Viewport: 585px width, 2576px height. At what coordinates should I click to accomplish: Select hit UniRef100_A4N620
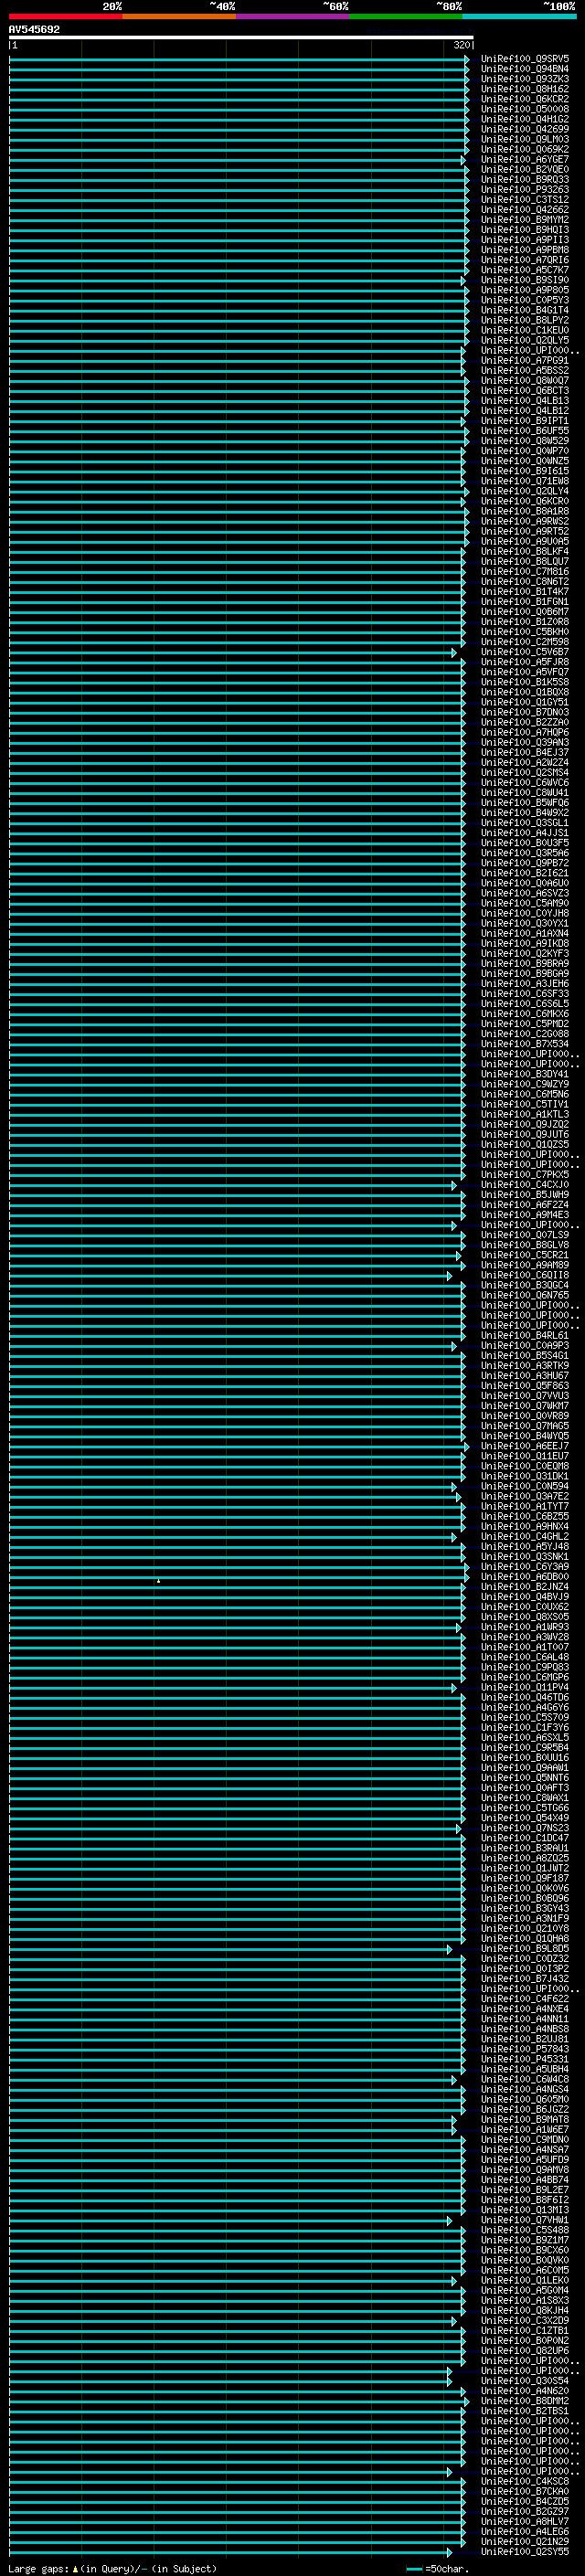(x=525, y=2390)
